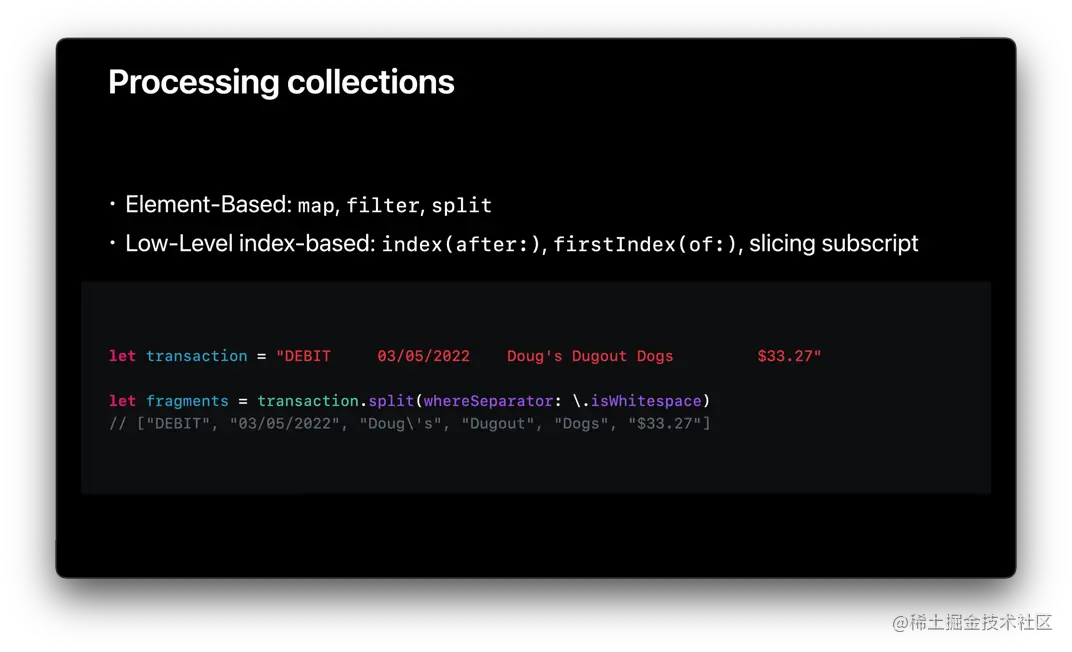Click the 'slicing subscript' text
The height and width of the screenshot is (652, 1072).
pyautogui.click(x=833, y=243)
